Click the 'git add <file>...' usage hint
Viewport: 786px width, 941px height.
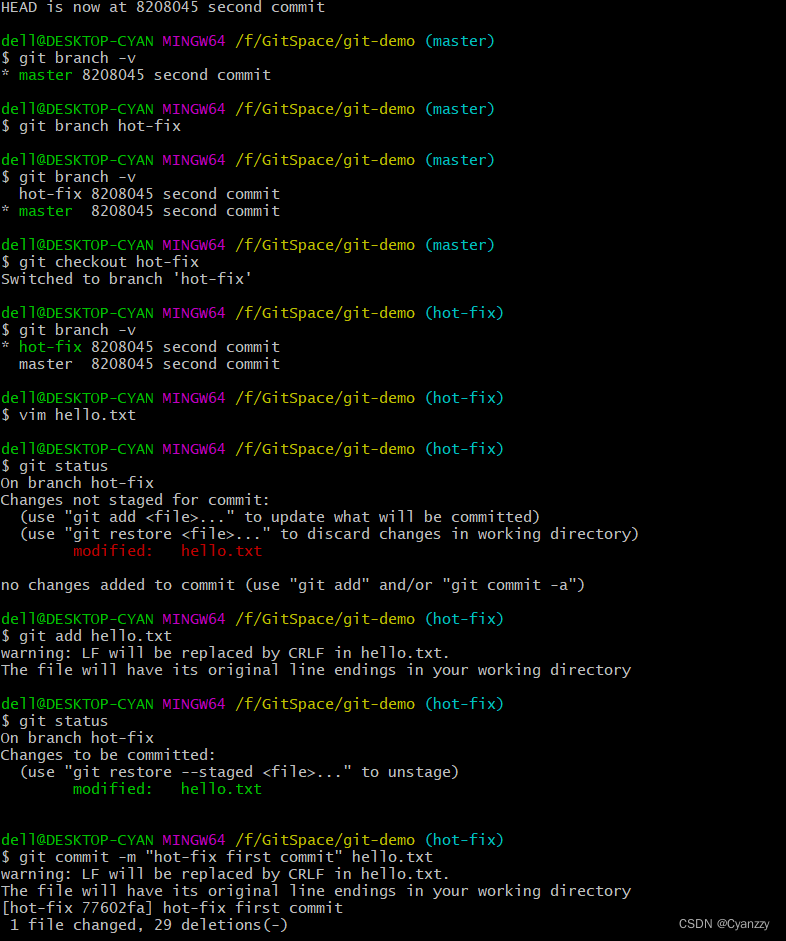pos(280,517)
